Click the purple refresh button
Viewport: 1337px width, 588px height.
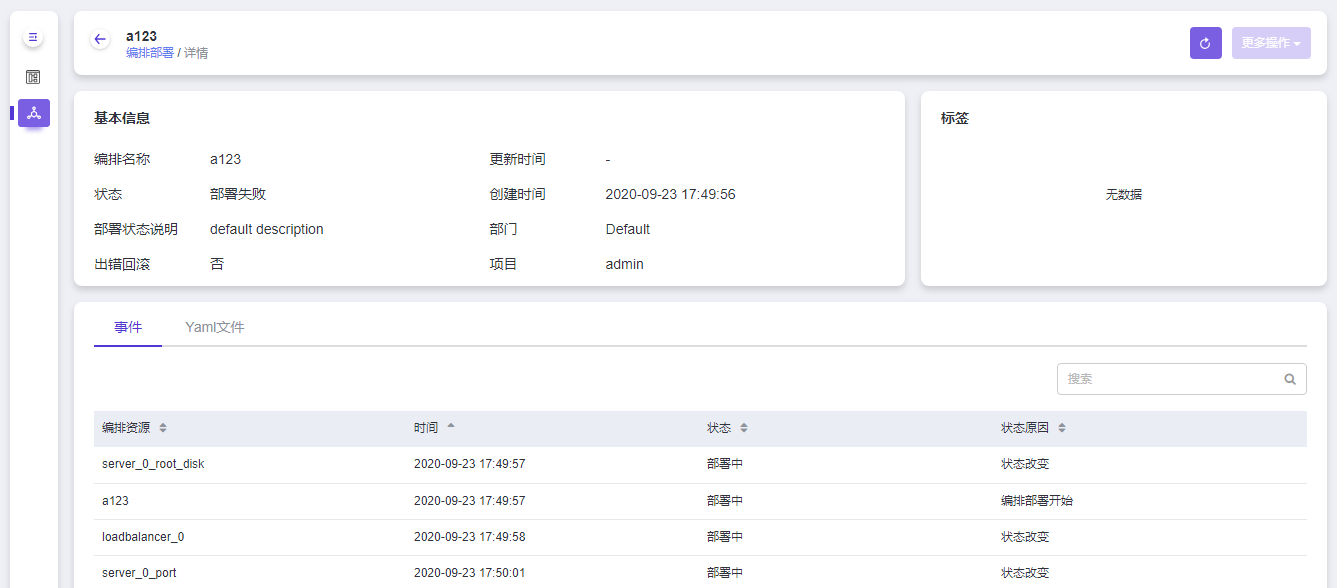click(x=1205, y=43)
